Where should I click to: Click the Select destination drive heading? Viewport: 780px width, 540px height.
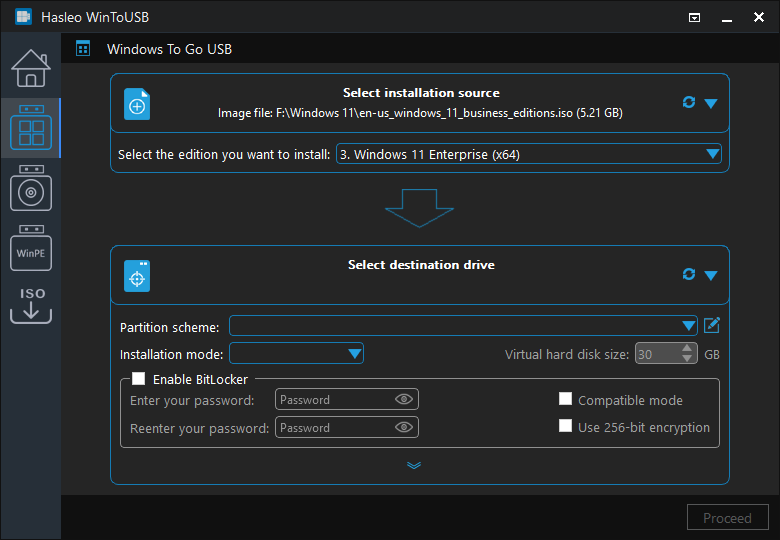421,265
